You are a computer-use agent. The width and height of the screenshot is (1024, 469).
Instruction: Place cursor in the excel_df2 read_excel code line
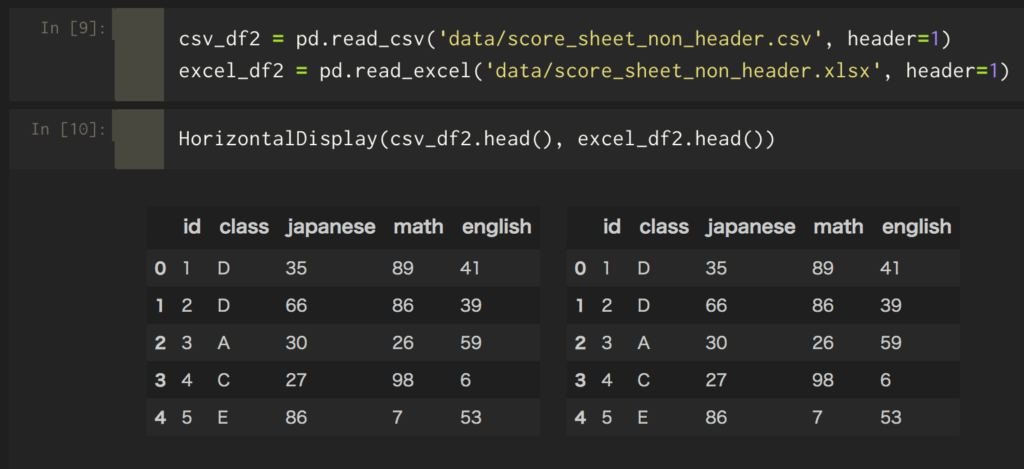(x=594, y=71)
